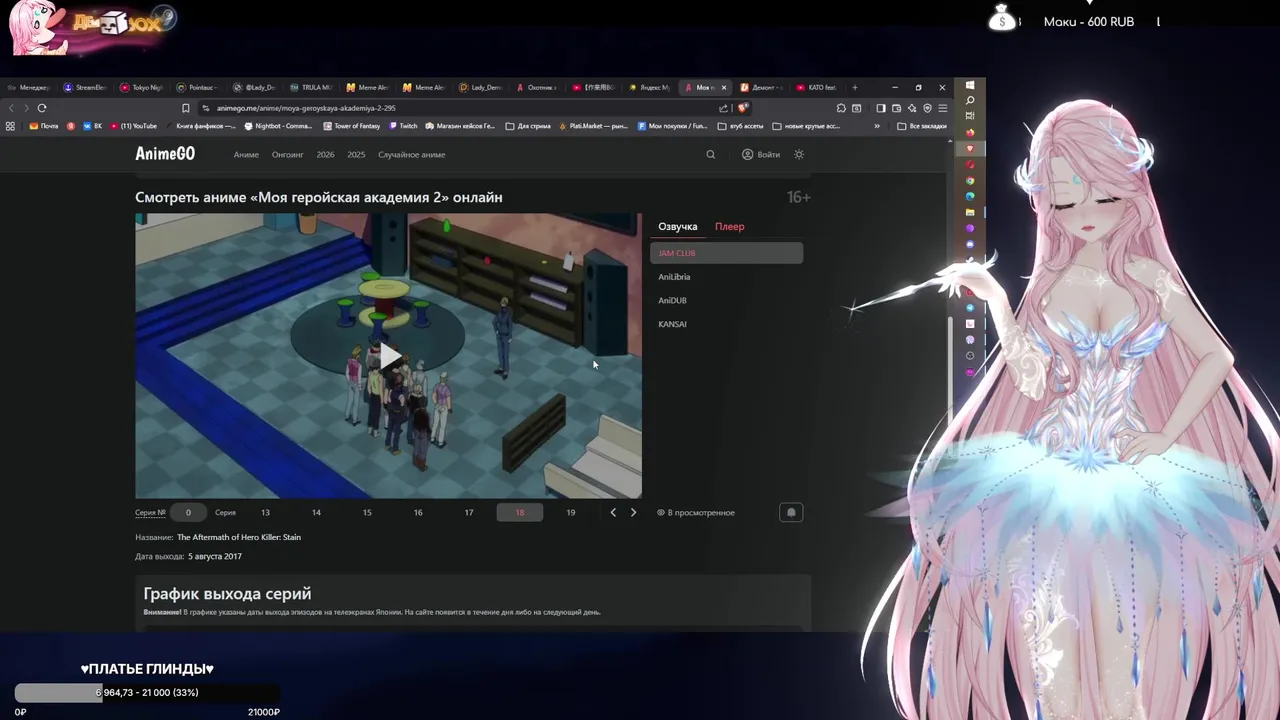Open File Explorer from the taskbar
1280x720 pixels.
tap(970, 212)
